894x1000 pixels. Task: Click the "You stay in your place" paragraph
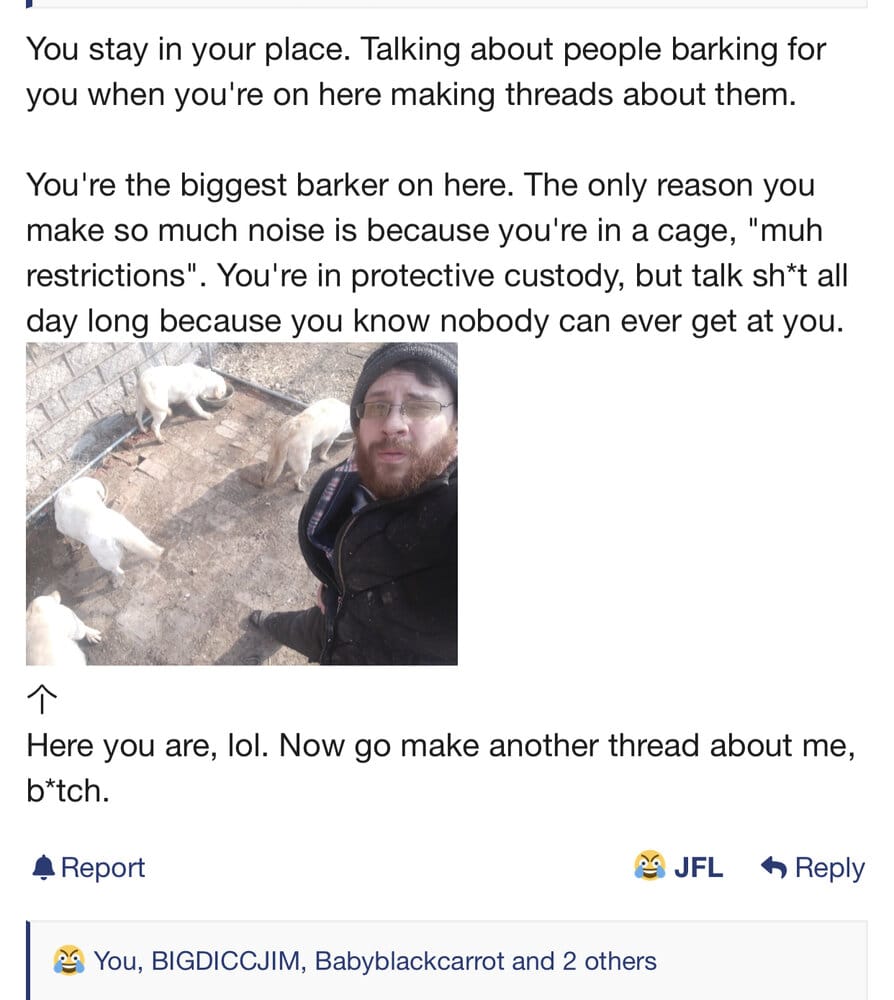coord(426,71)
